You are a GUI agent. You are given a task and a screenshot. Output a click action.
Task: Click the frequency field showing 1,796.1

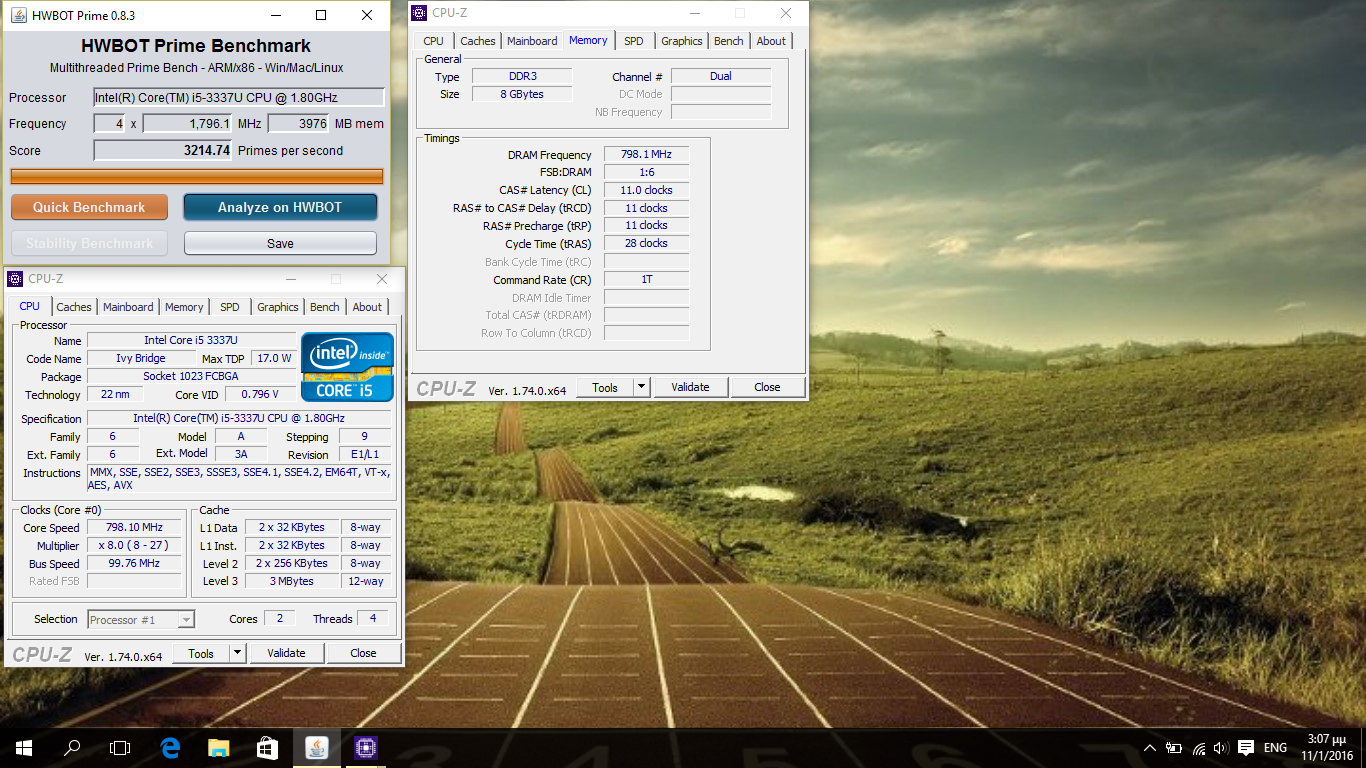click(x=188, y=124)
